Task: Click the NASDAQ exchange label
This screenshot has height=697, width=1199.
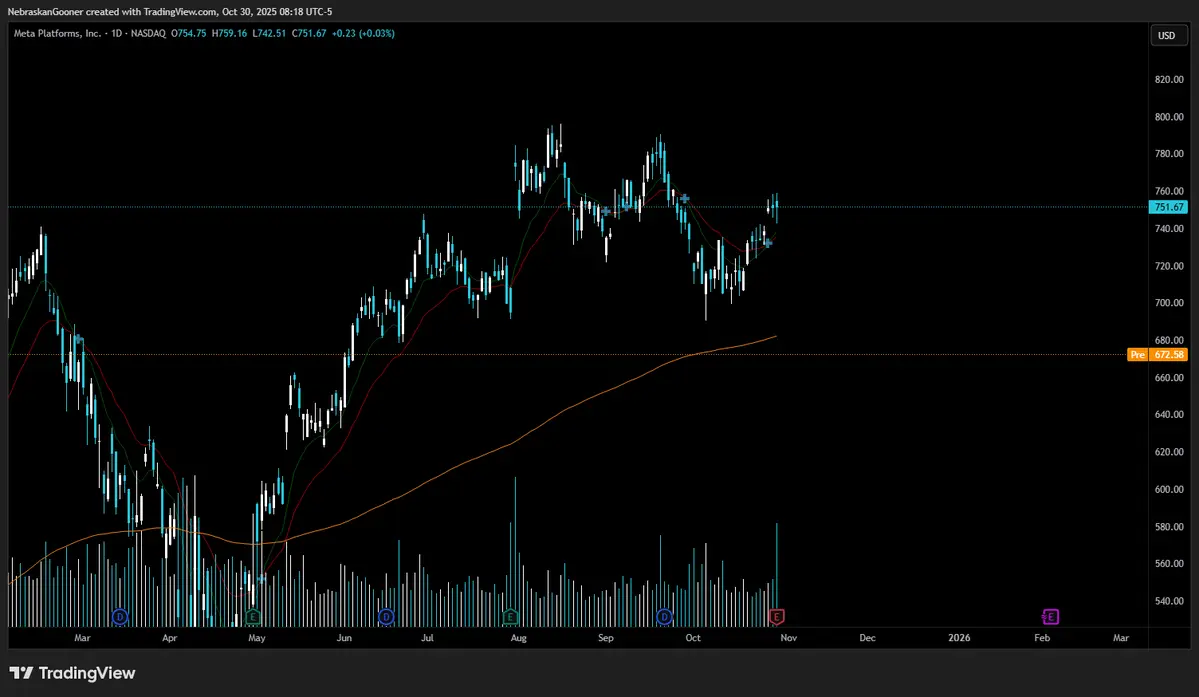Action: (148, 34)
